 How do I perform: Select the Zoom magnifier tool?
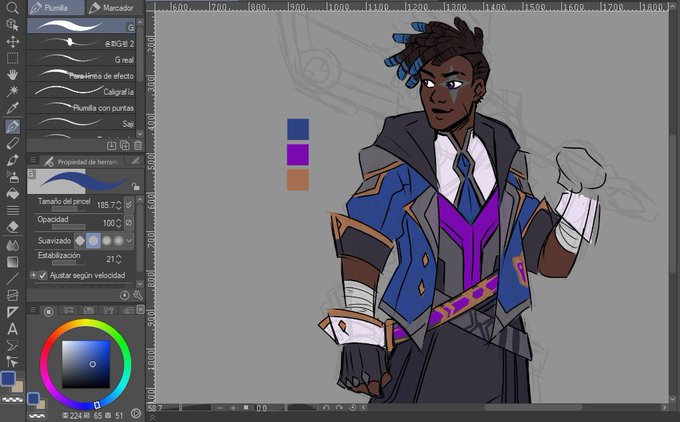(x=12, y=8)
